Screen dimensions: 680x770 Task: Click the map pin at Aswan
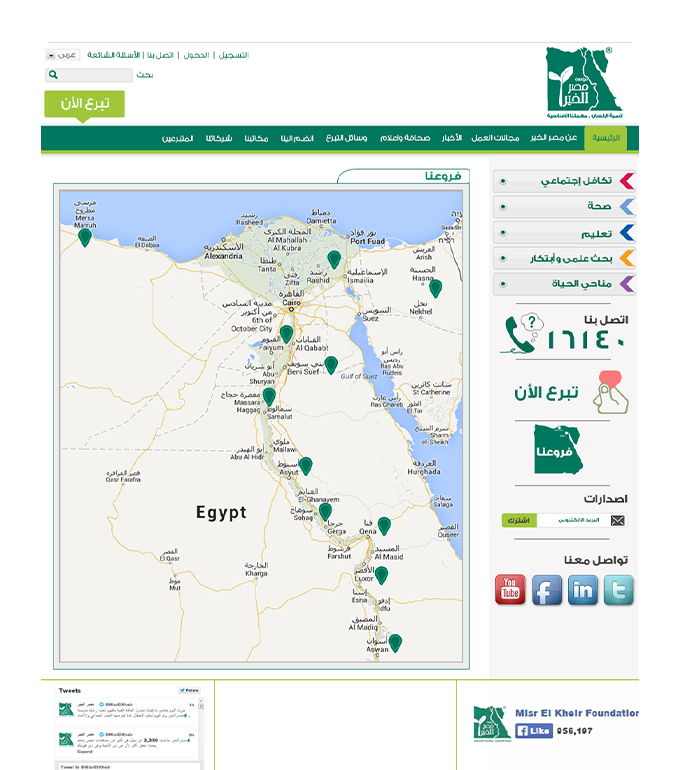[x=395, y=643]
